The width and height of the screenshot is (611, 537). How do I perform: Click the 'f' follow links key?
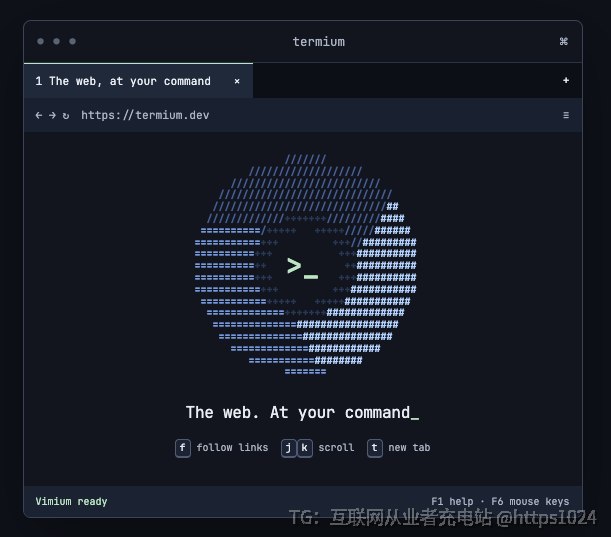coord(183,448)
